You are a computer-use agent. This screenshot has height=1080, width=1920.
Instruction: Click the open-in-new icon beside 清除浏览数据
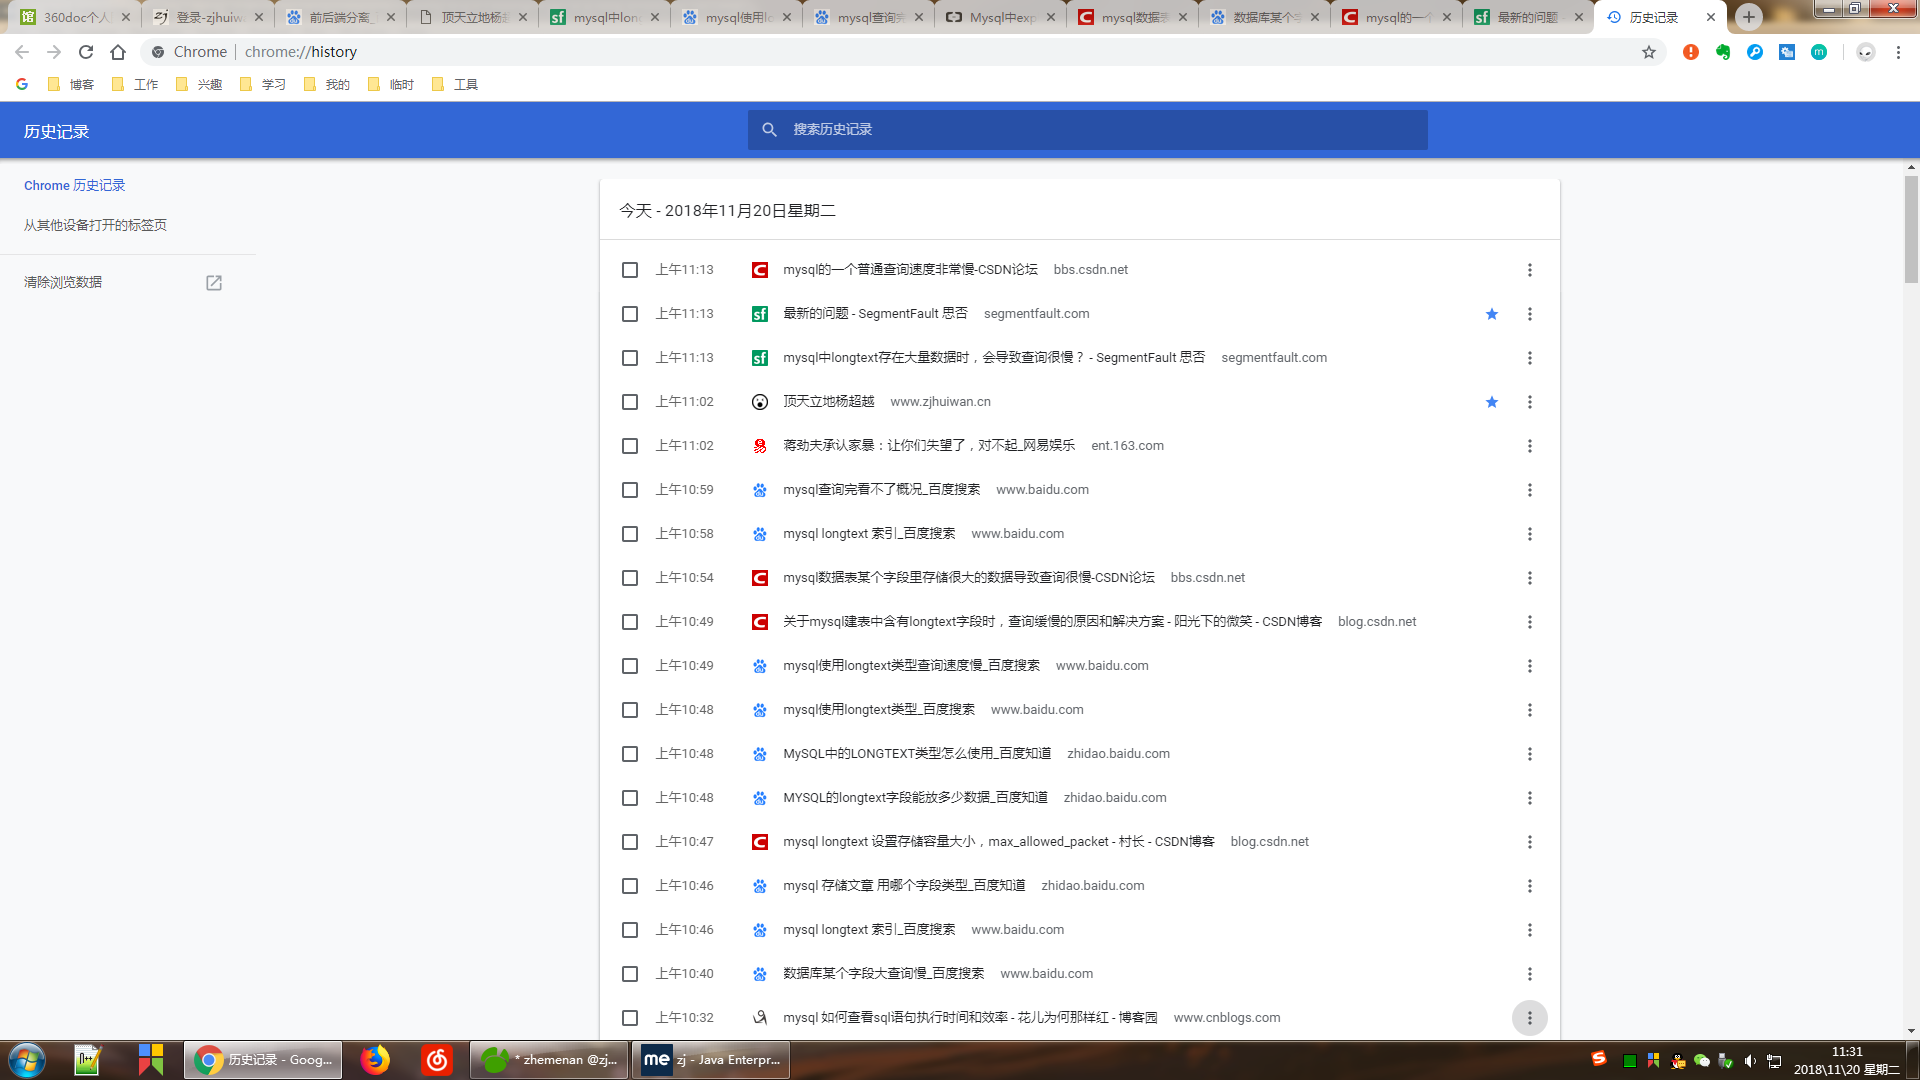point(214,283)
